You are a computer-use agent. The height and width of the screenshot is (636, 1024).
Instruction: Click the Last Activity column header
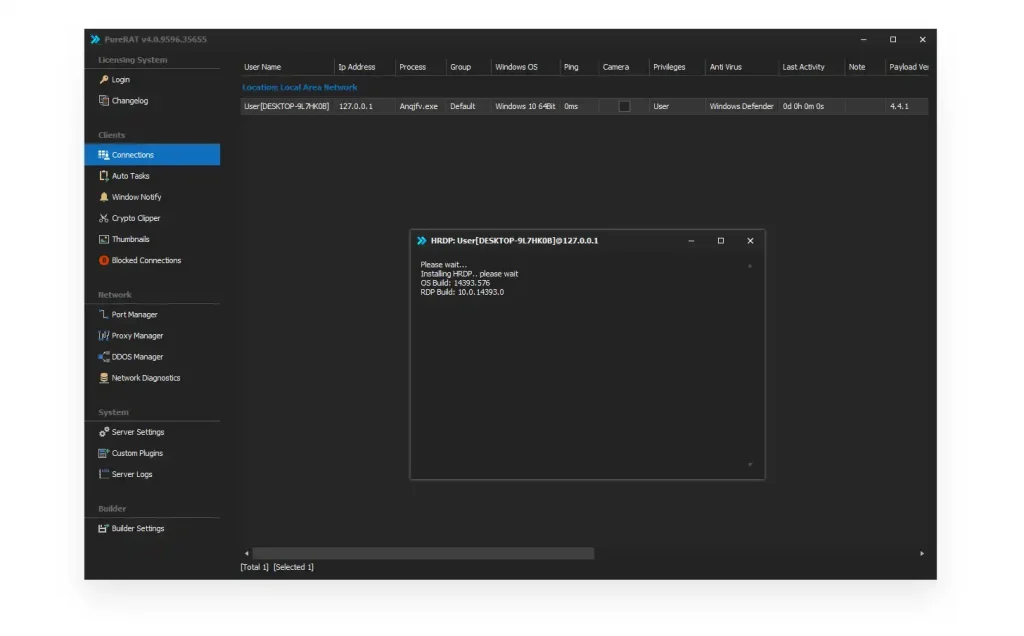[803, 67]
